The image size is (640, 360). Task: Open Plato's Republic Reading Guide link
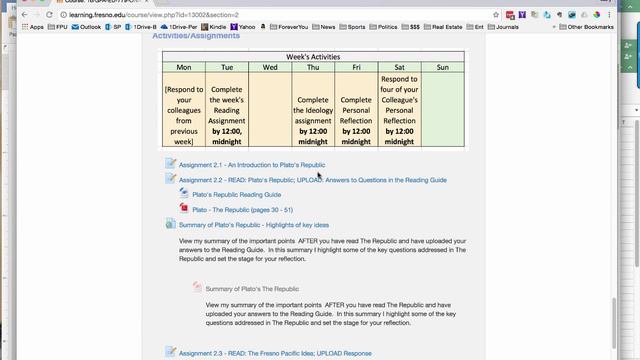click(x=237, y=195)
